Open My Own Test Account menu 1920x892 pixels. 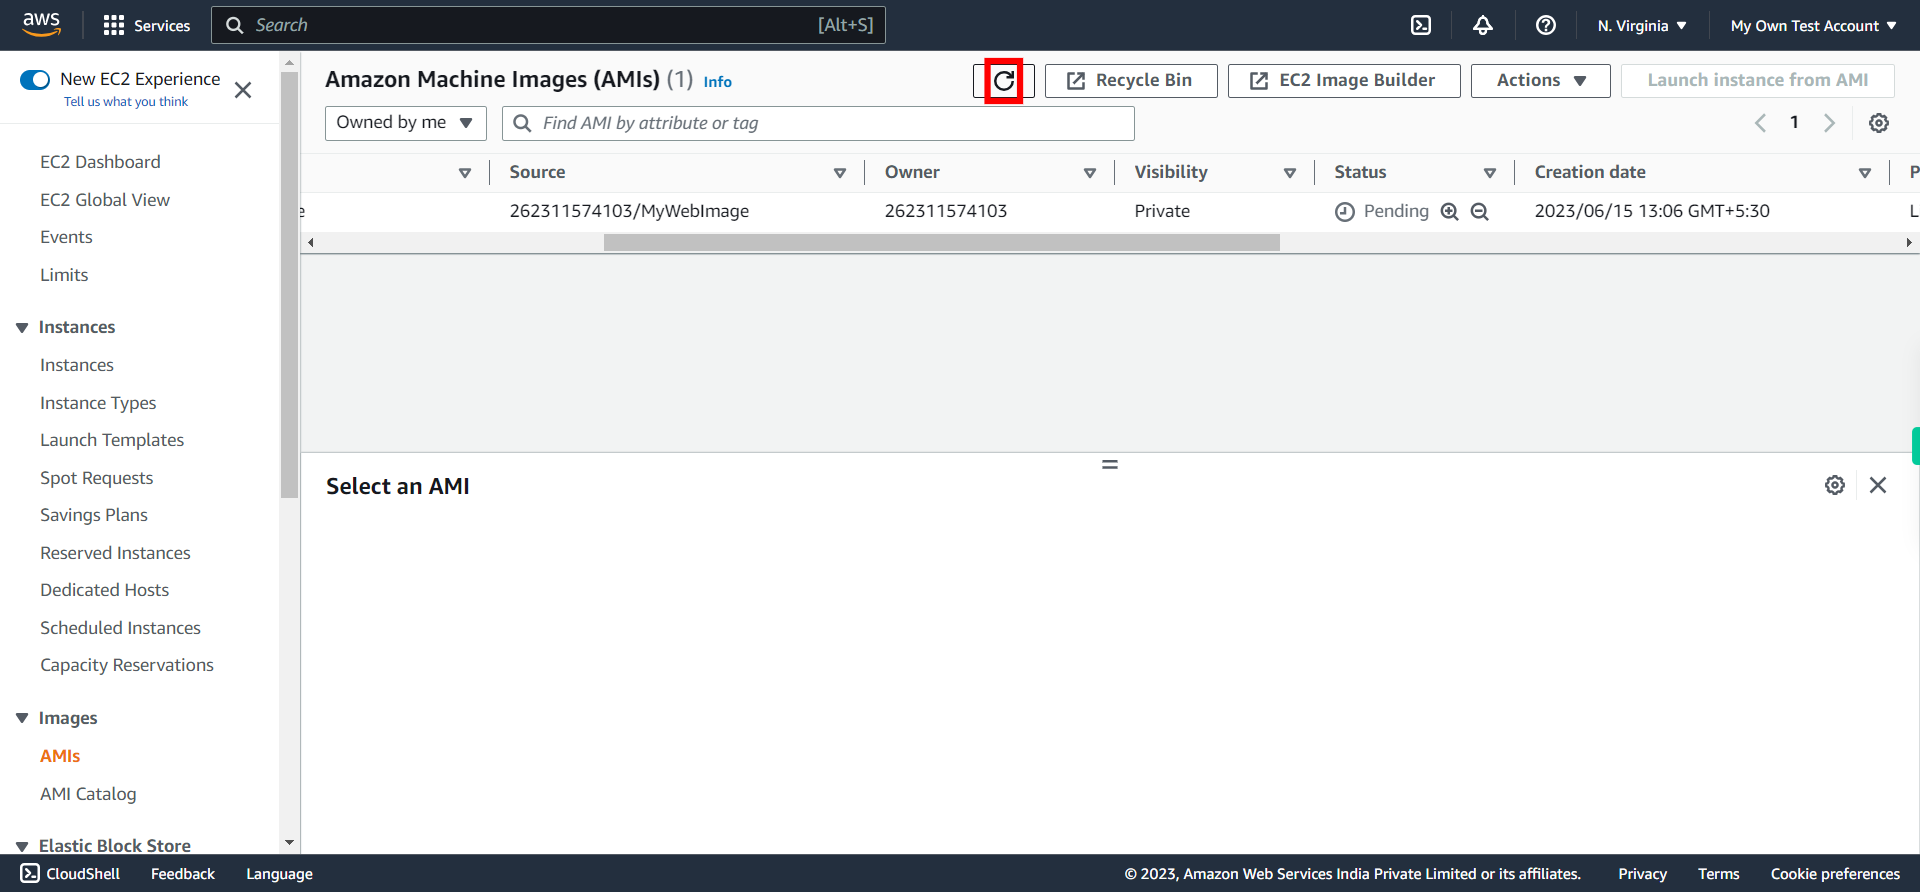click(1813, 25)
